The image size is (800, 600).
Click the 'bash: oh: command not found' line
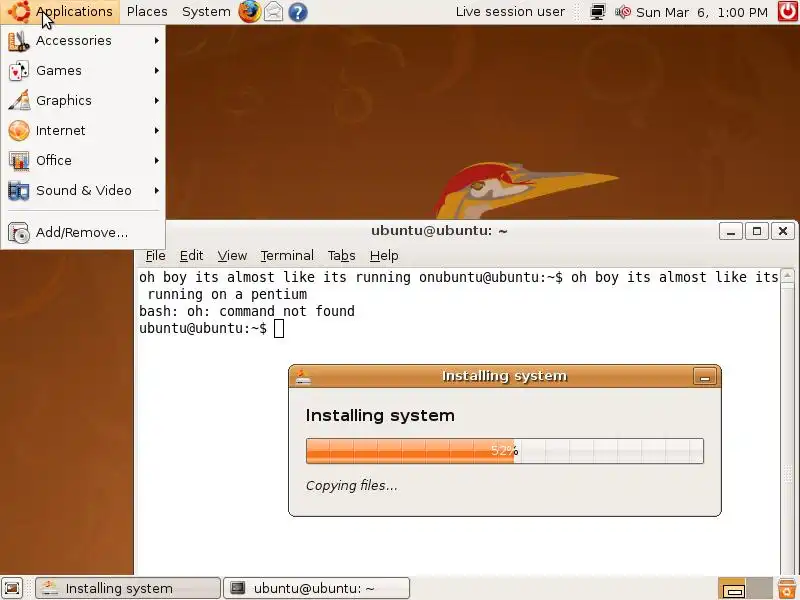tap(247, 311)
